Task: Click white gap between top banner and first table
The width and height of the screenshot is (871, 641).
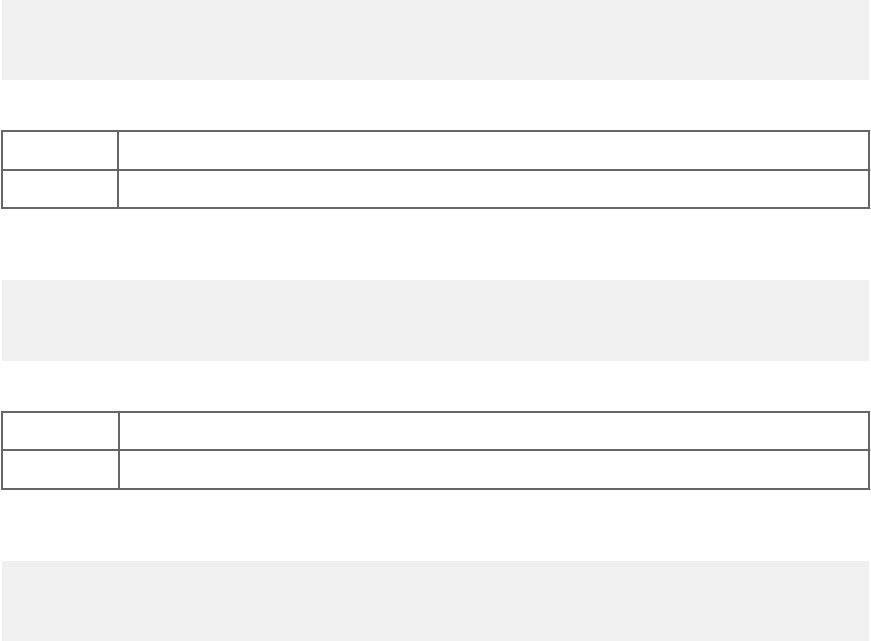Action: click(436, 105)
